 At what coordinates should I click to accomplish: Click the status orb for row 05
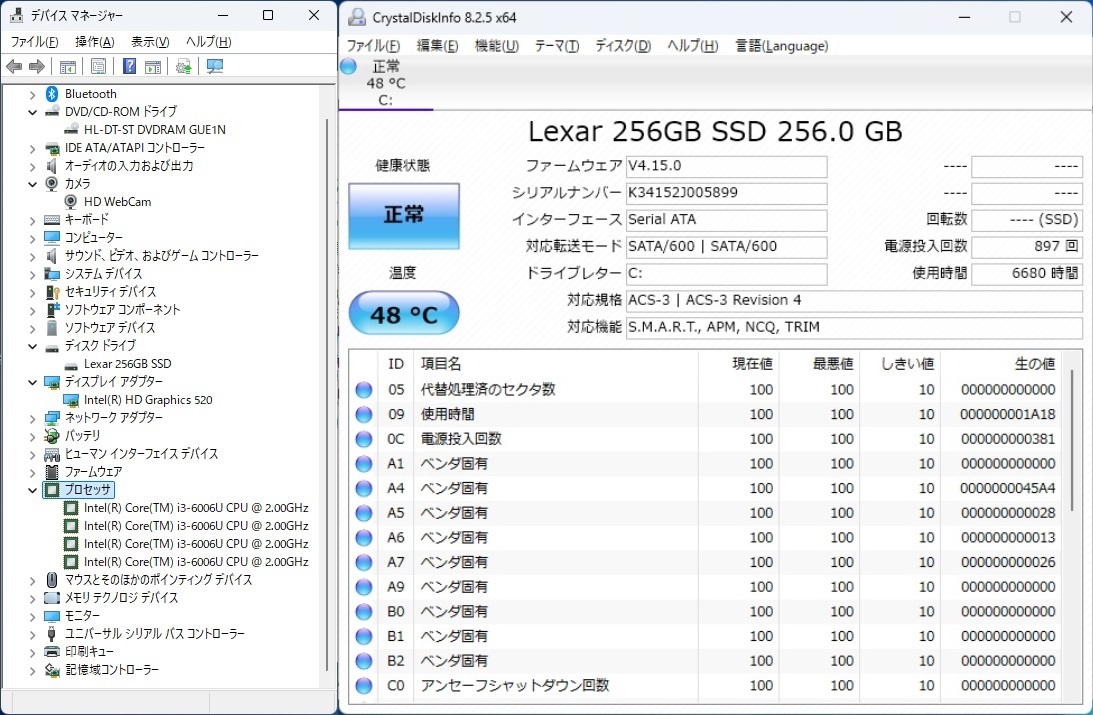pos(364,390)
